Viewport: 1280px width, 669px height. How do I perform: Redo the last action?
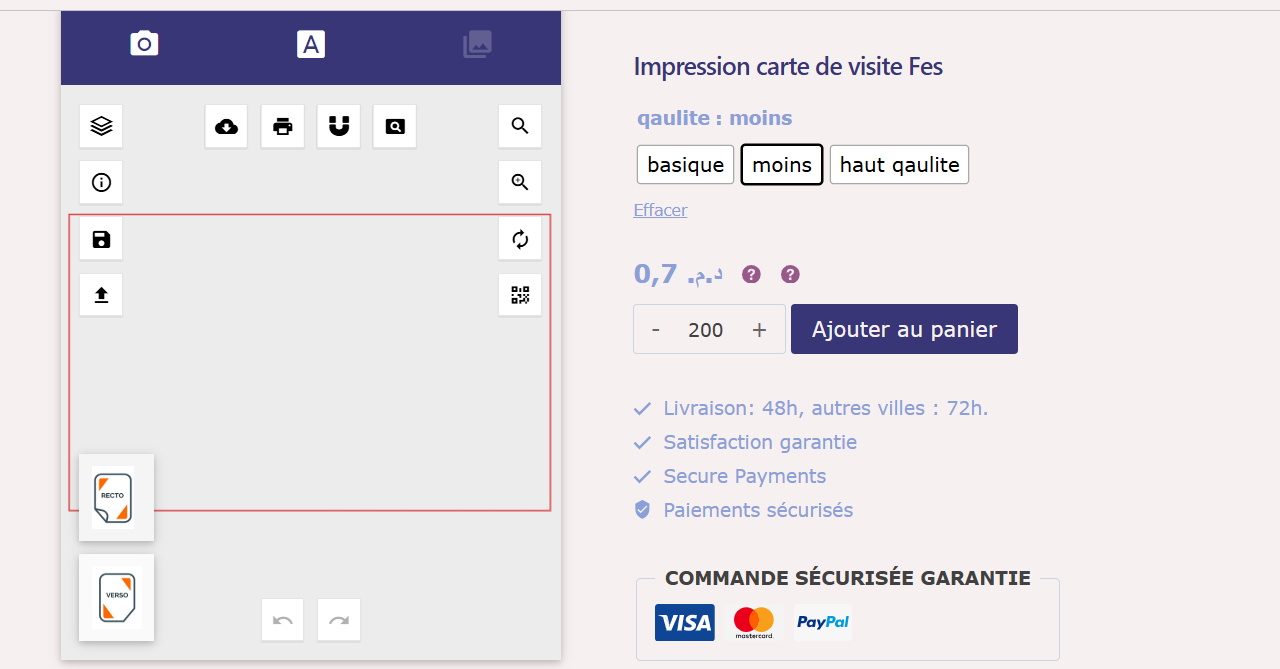(339, 620)
